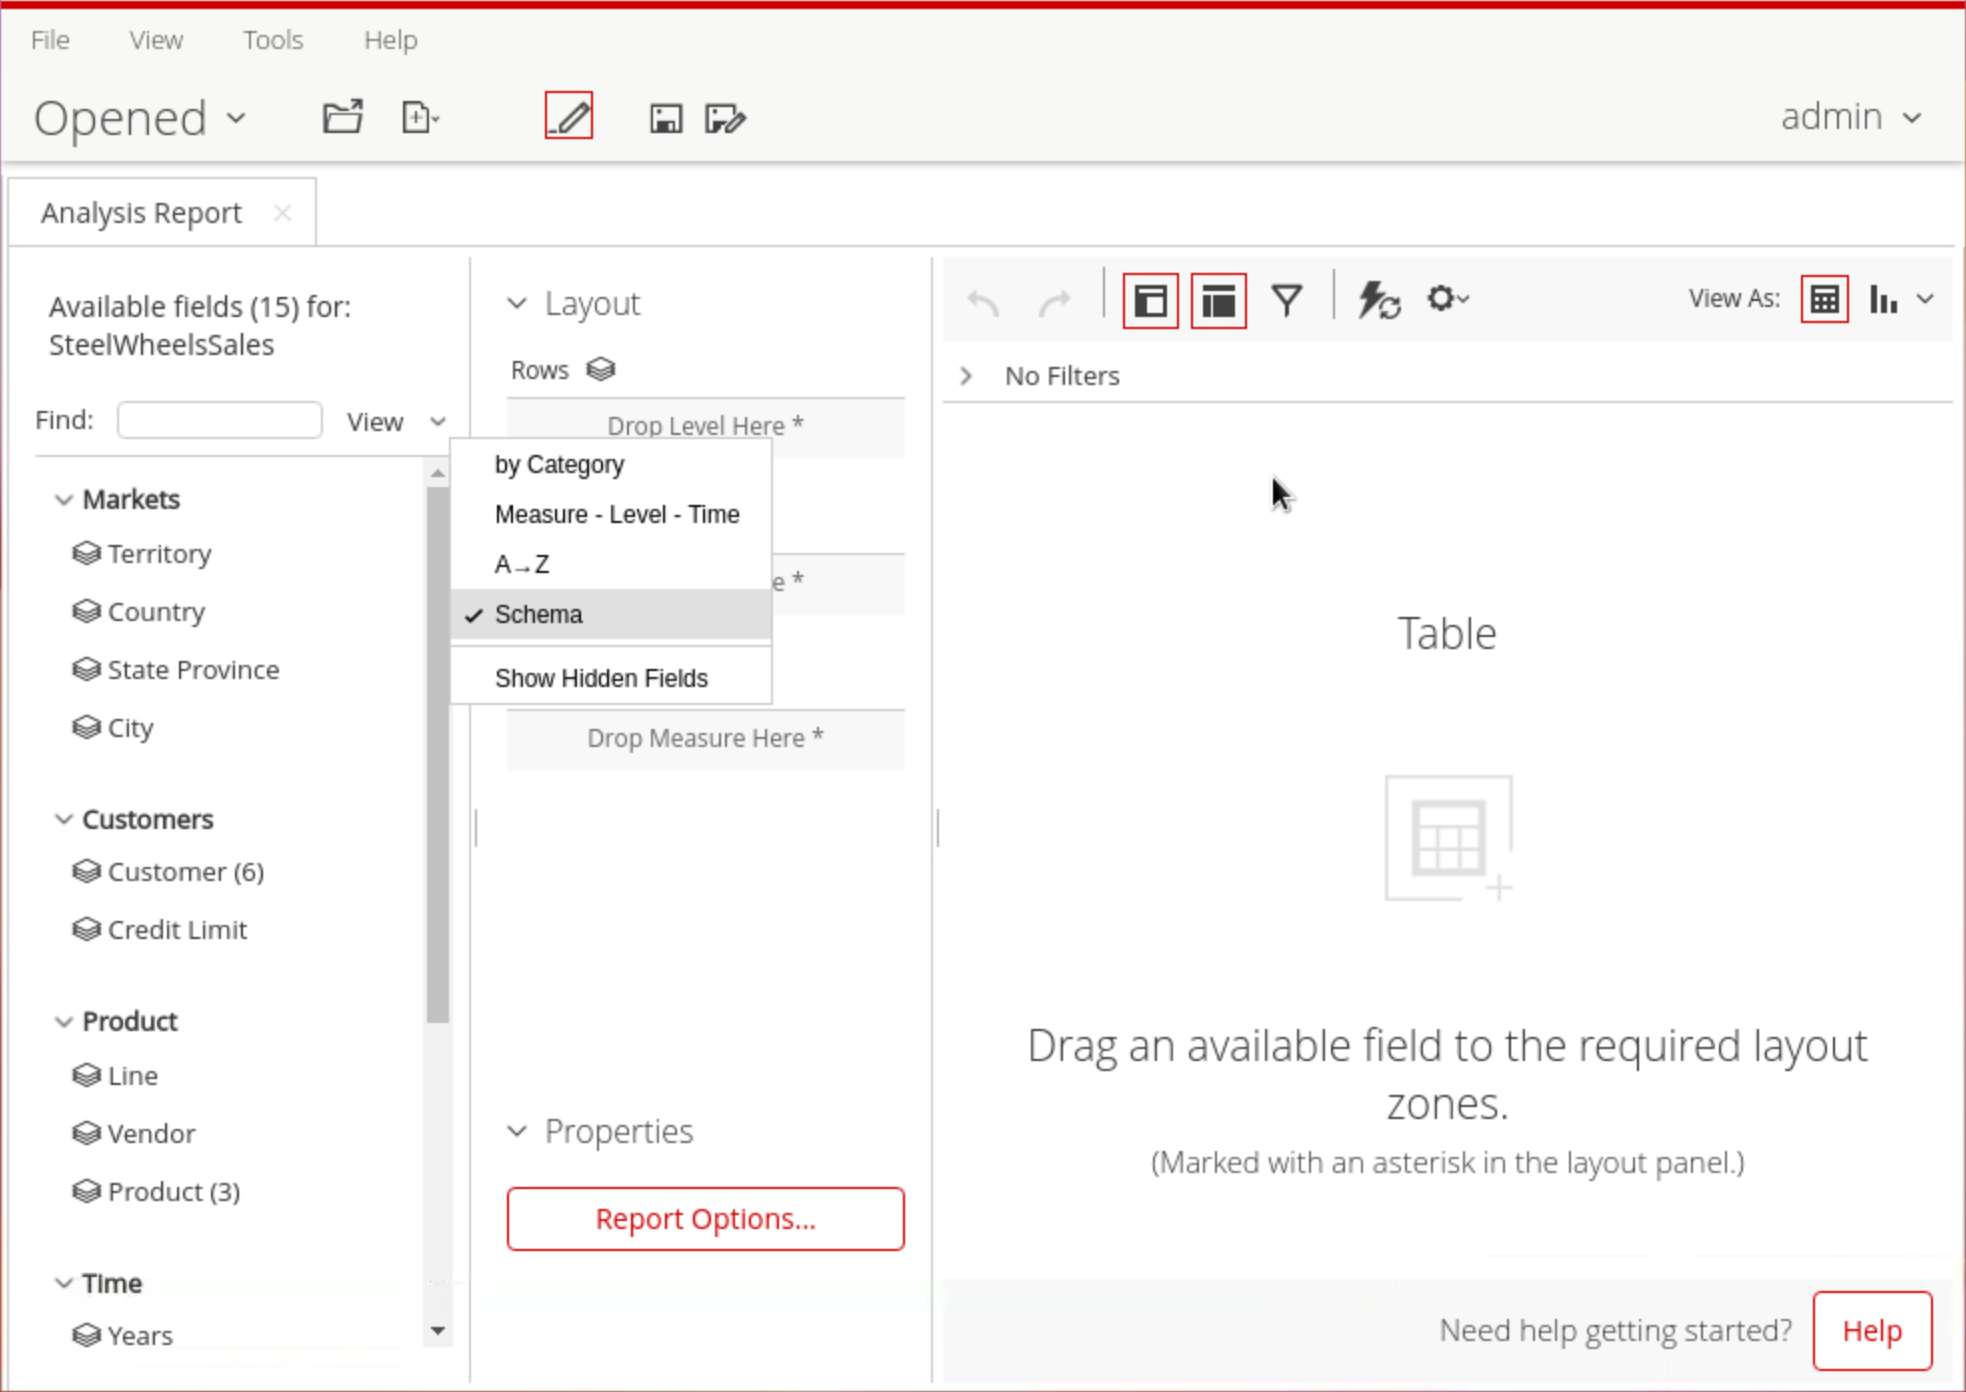Click the Save As icon
Viewport: 1966px width, 1392px height.
[x=724, y=118]
